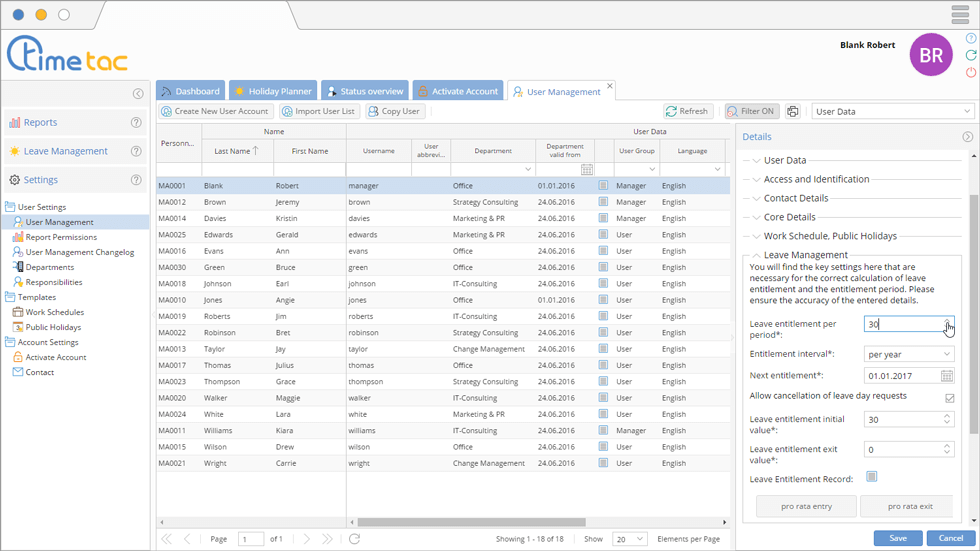Open the User Data view dropdown
Viewport: 980px width, 551px height.
coord(892,112)
